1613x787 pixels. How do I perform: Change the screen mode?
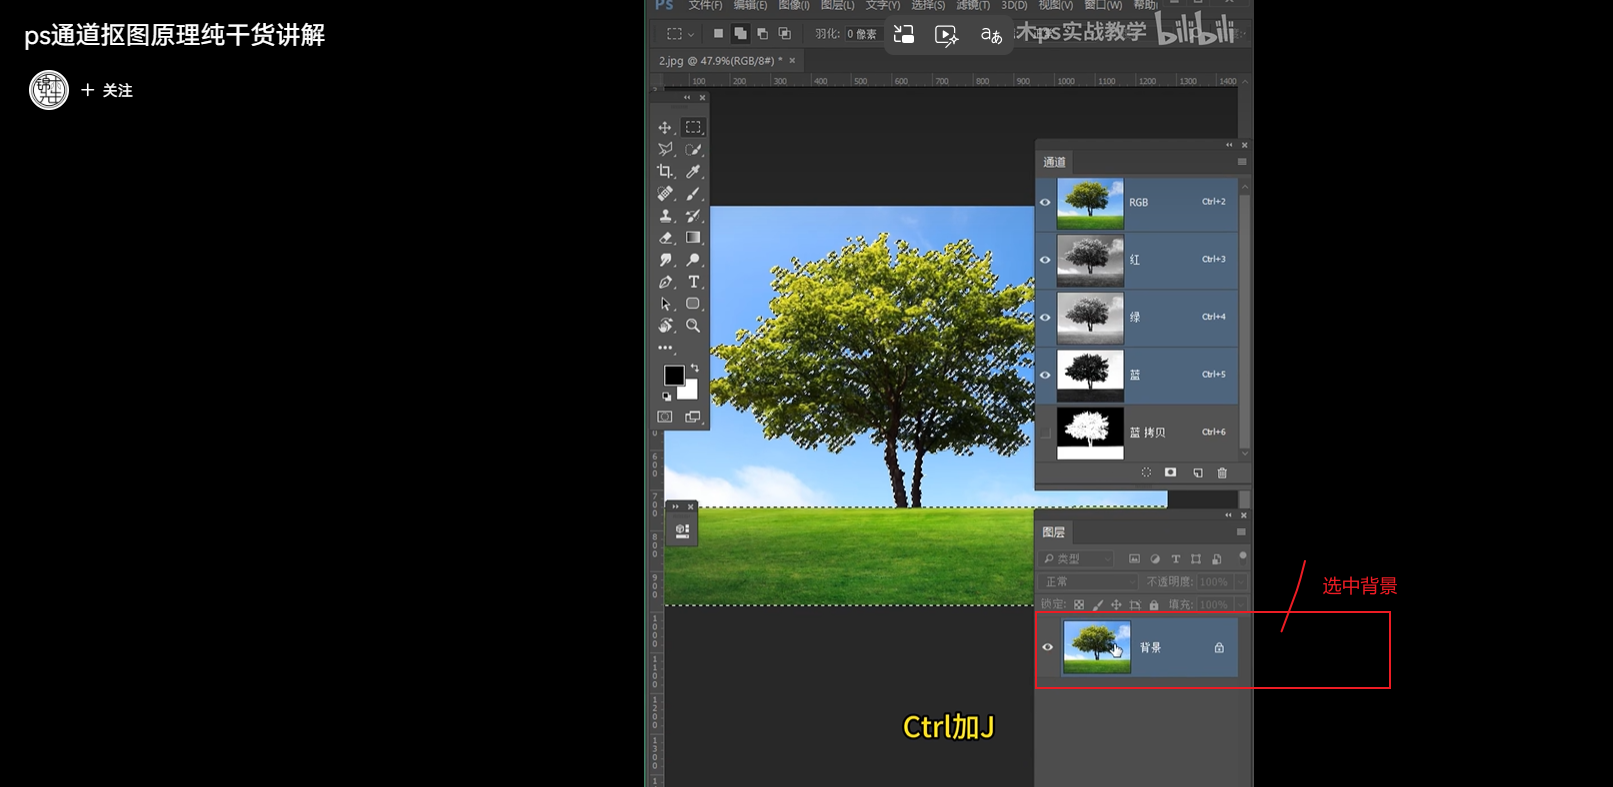pos(693,417)
